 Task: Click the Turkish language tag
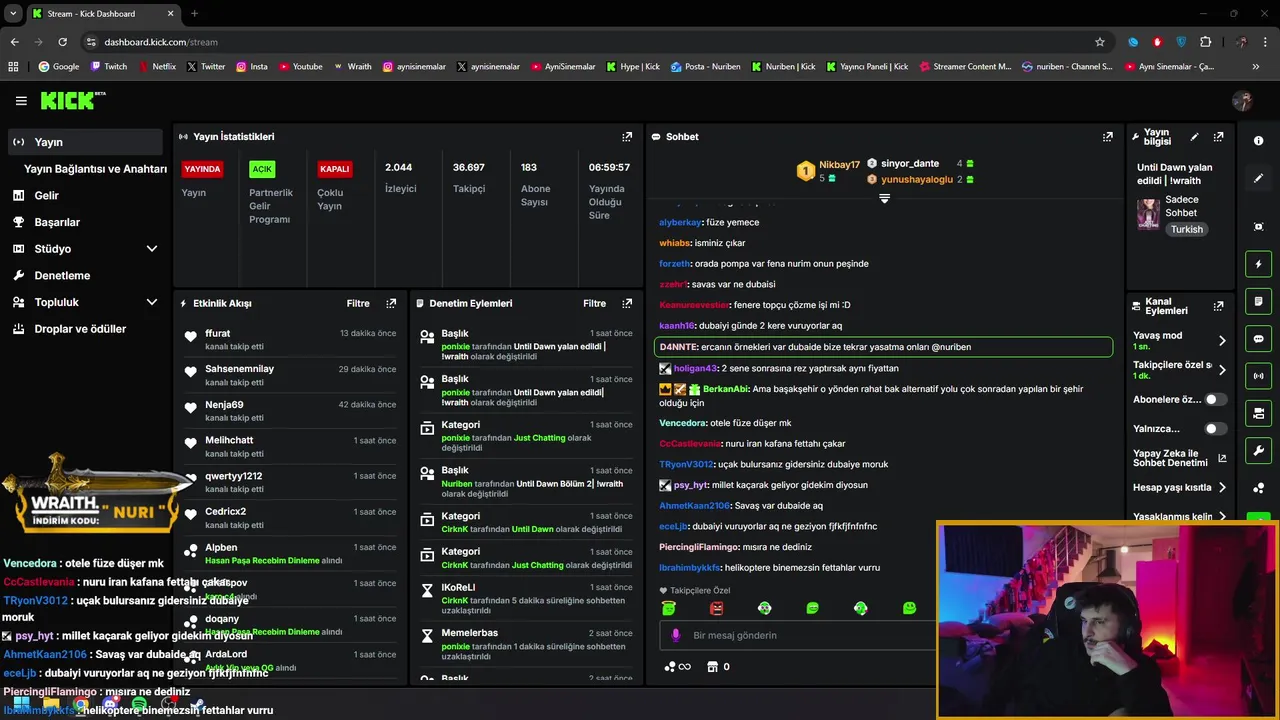coord(1187,229)
